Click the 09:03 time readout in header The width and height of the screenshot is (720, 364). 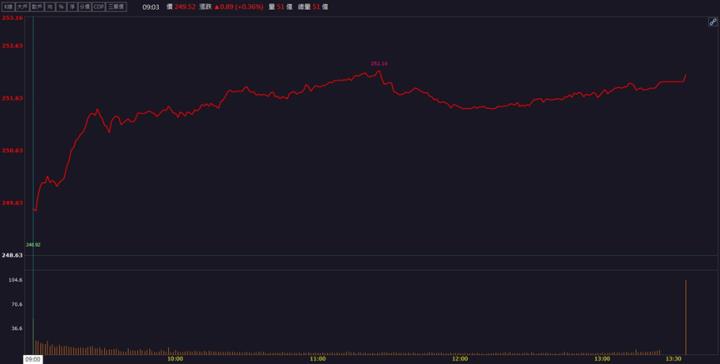151,7
